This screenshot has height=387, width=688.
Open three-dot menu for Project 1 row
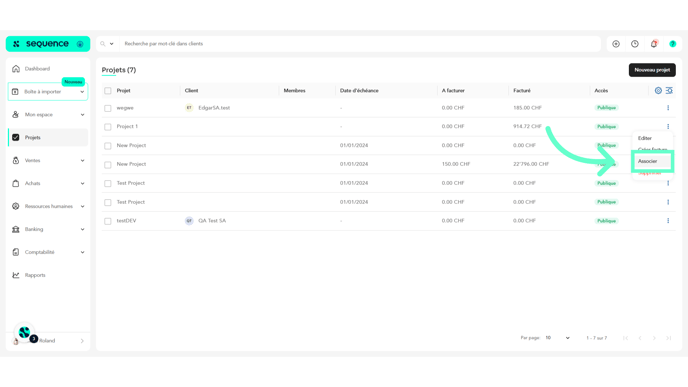[x=668, y=126]
